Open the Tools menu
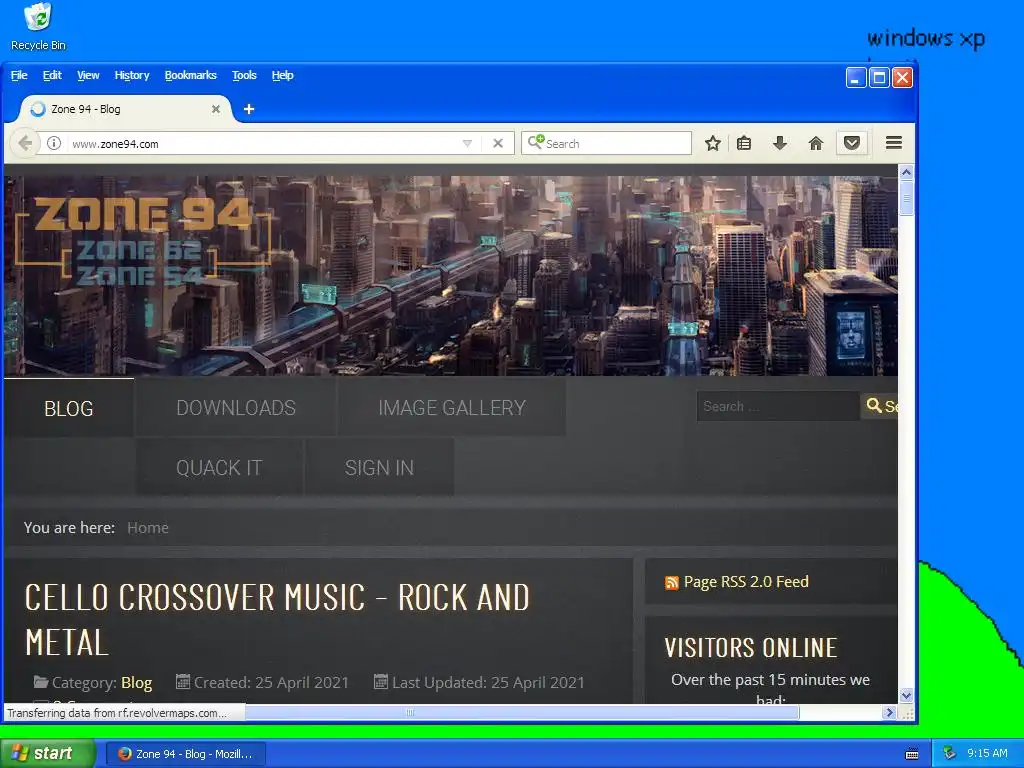 click(244, 75)
